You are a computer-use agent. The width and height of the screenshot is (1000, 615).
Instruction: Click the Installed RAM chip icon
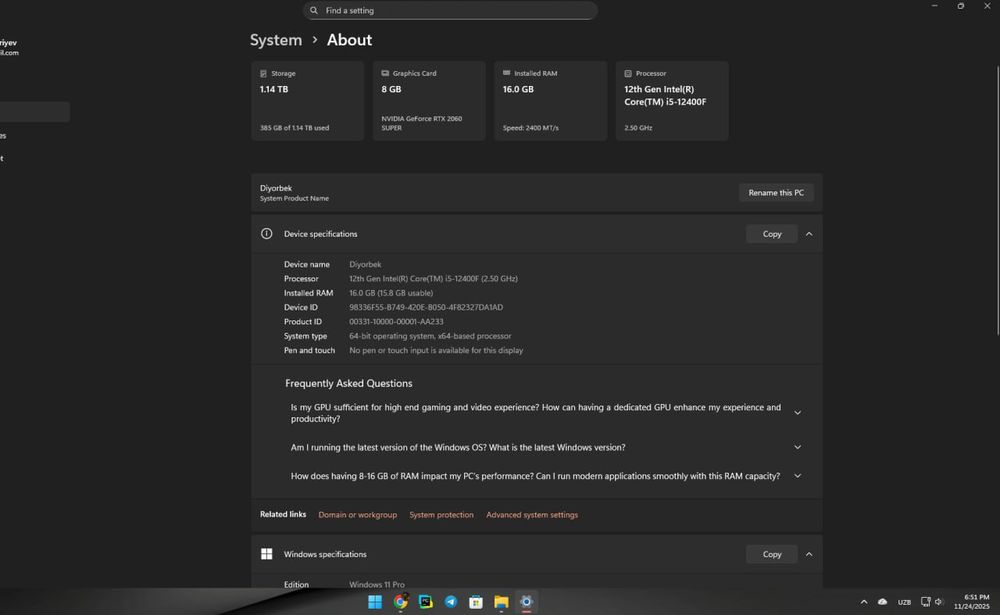[x=506, y=73]
